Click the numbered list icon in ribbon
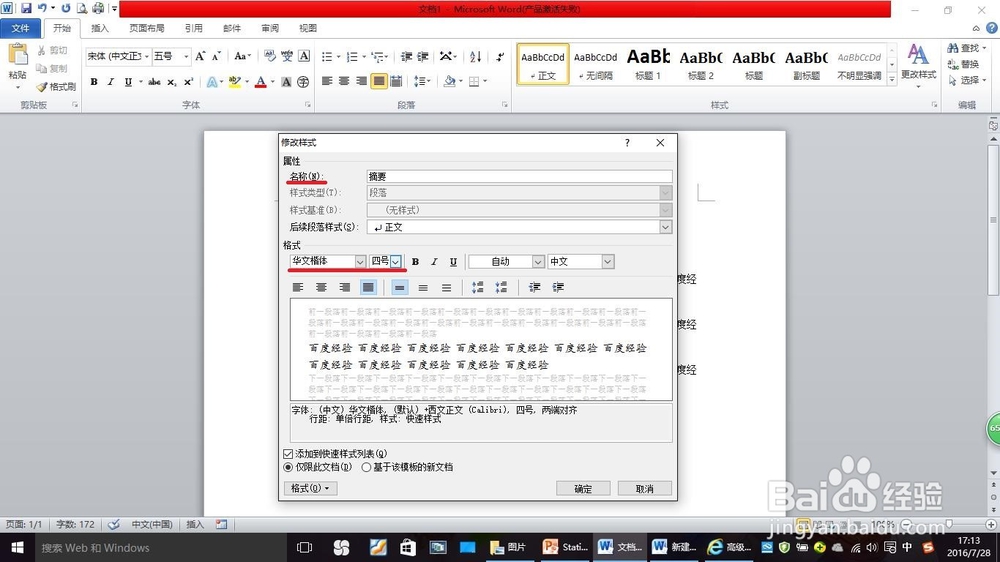The width and height of the screenshot is (1000, 562). (x=352, y=57)
